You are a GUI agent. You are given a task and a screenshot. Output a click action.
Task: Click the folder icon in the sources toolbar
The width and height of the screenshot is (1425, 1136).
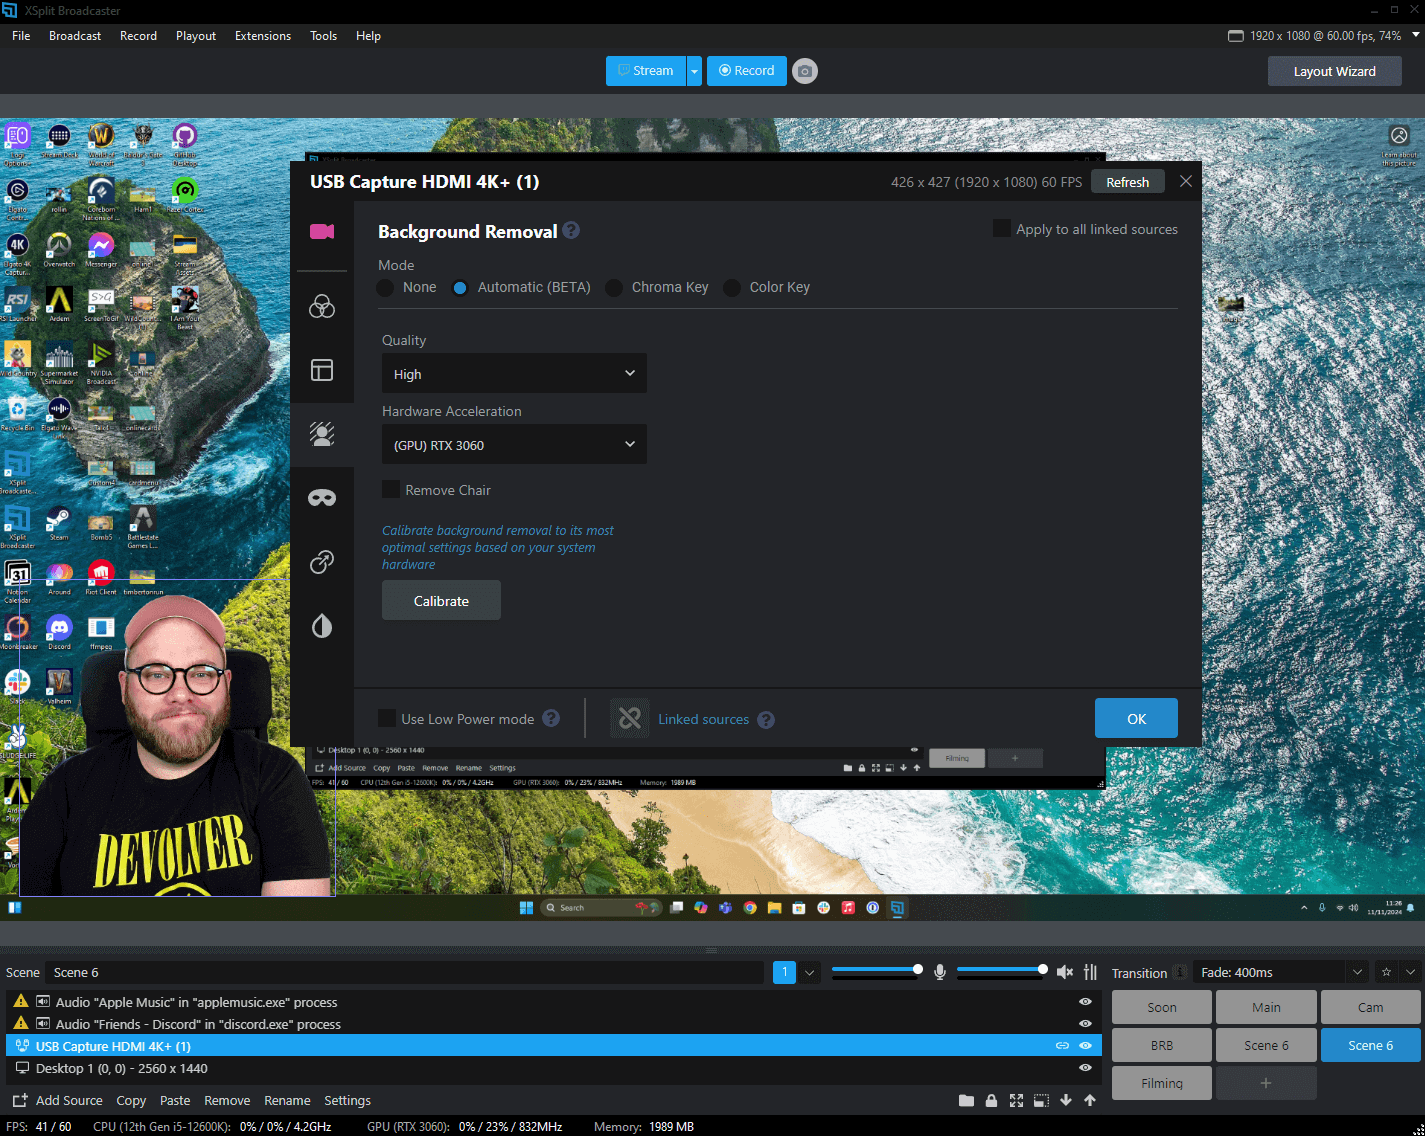click(966, 1100)
